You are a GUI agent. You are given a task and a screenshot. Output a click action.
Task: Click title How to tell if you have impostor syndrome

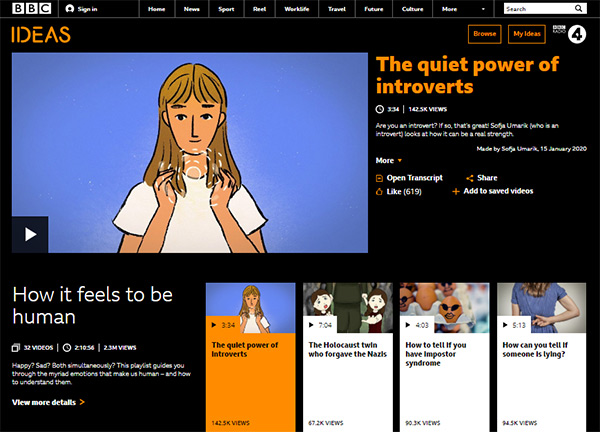click(436, 354)
